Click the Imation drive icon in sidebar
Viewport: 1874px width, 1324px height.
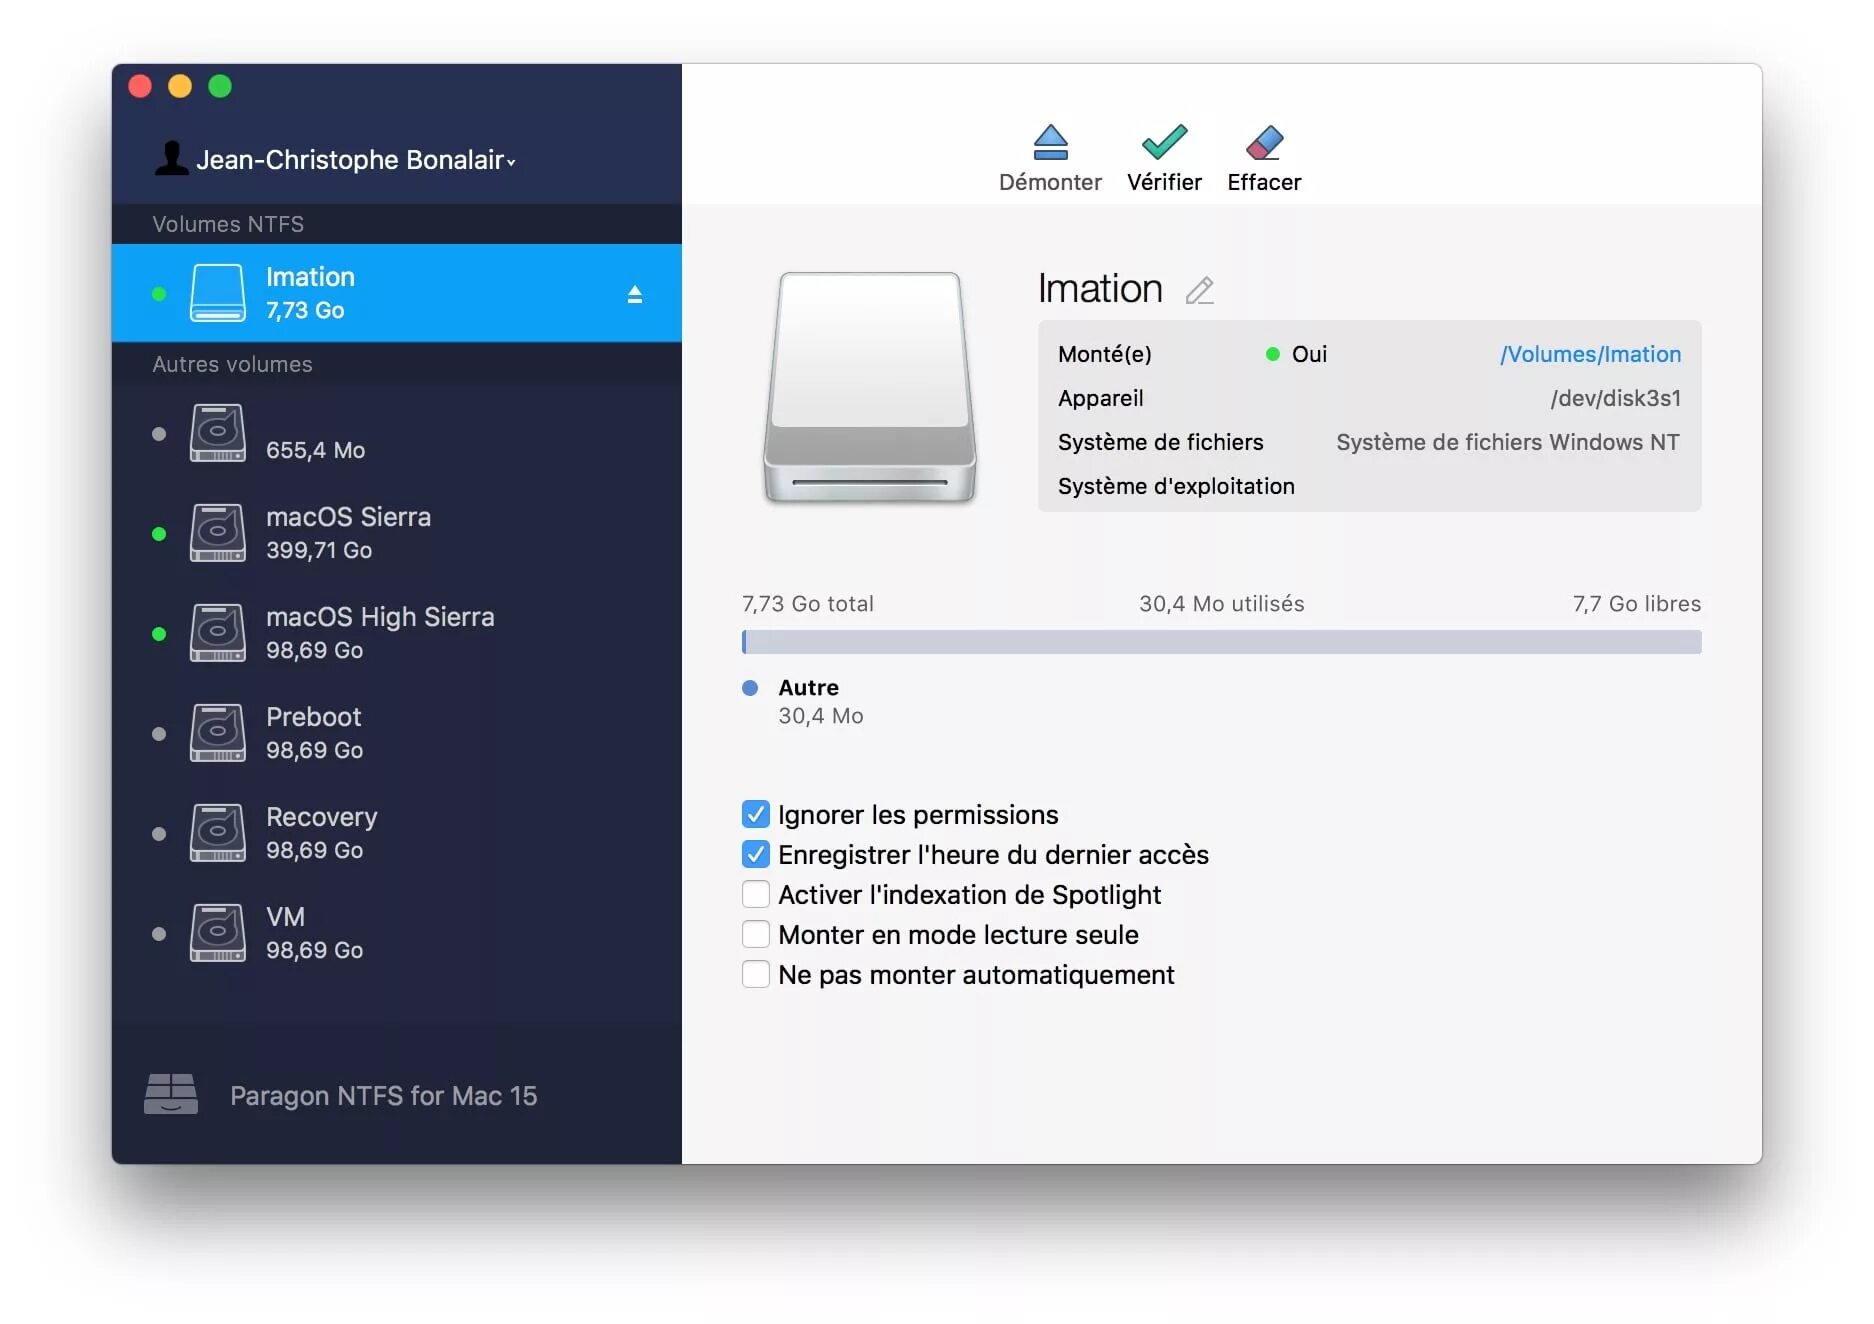click(x=218, y=293)
